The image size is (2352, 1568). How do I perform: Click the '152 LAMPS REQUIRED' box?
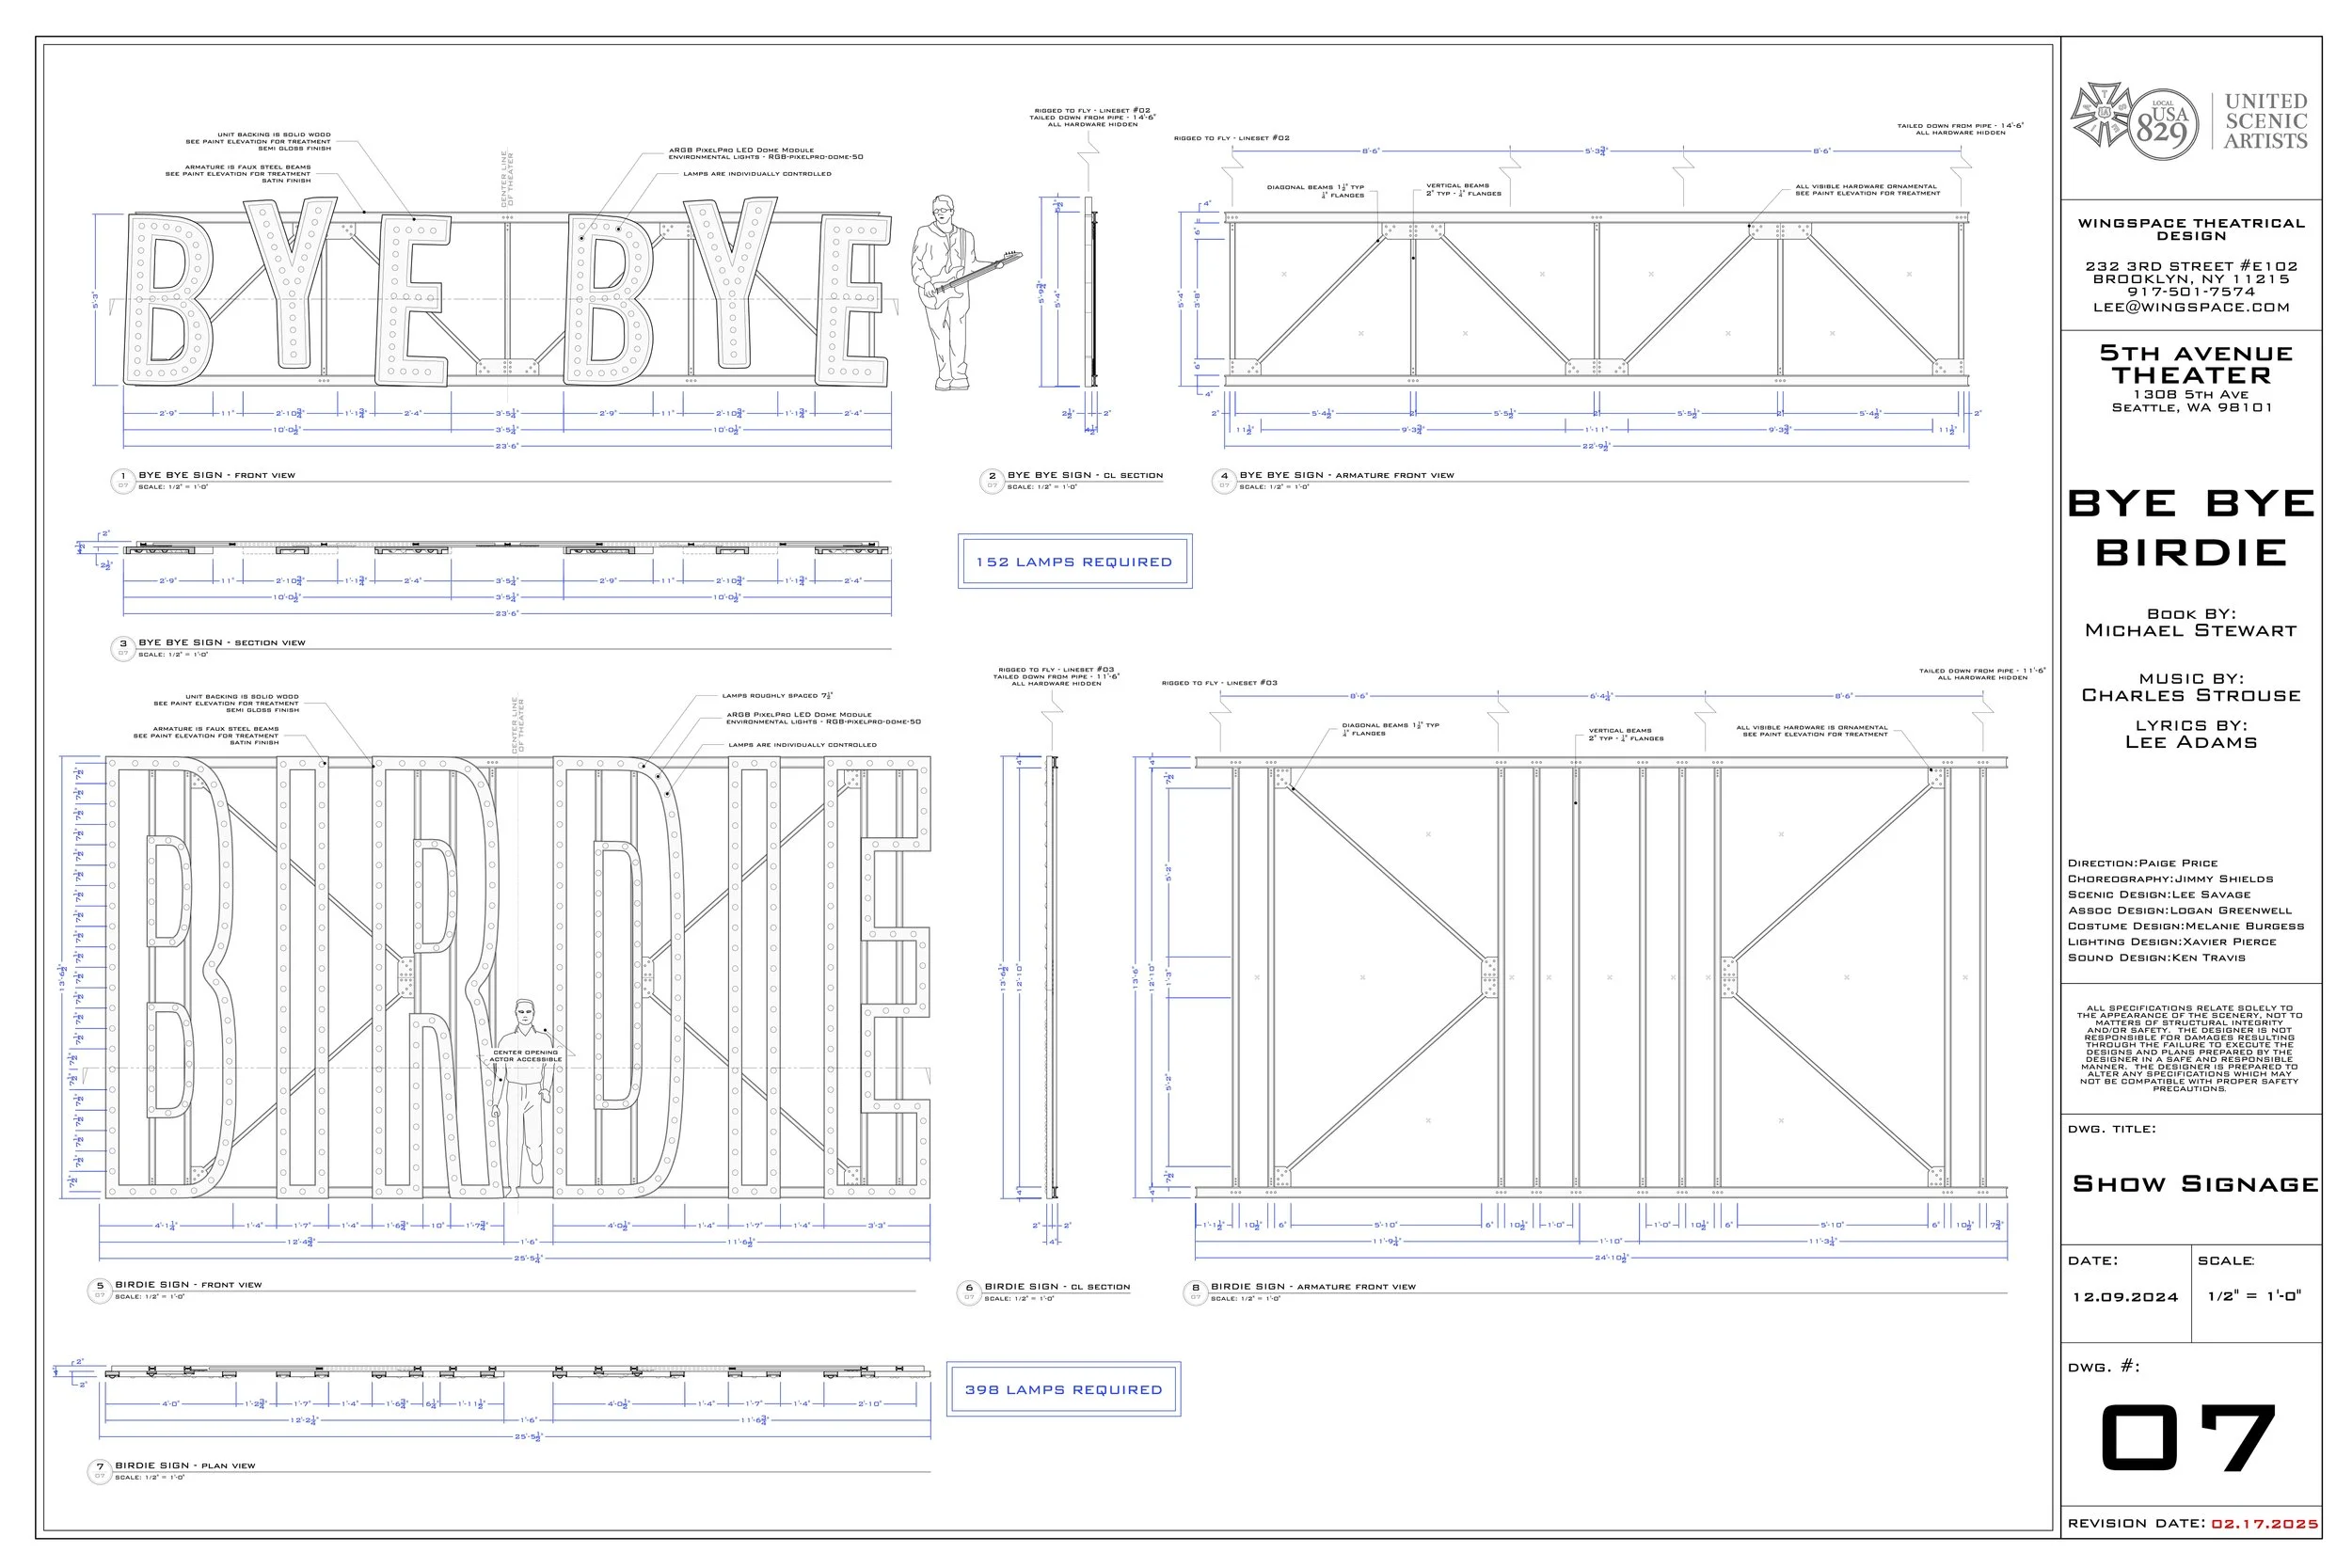point(1074,562)
